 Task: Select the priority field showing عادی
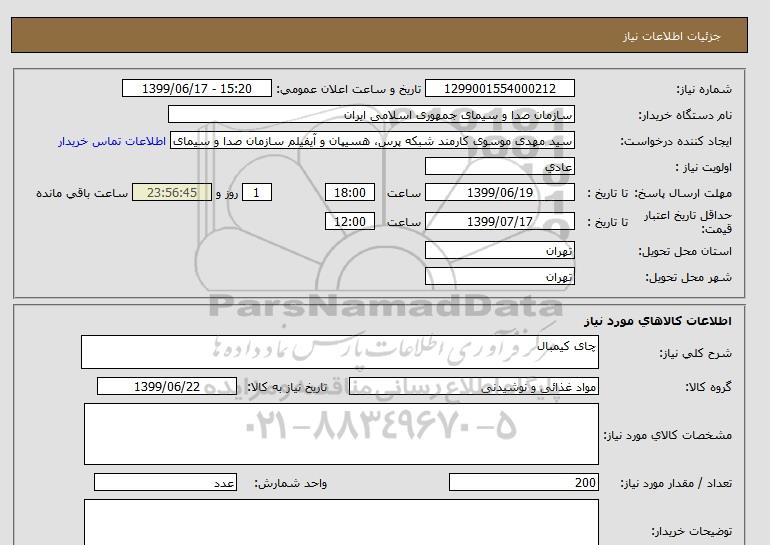click(499, 166)
